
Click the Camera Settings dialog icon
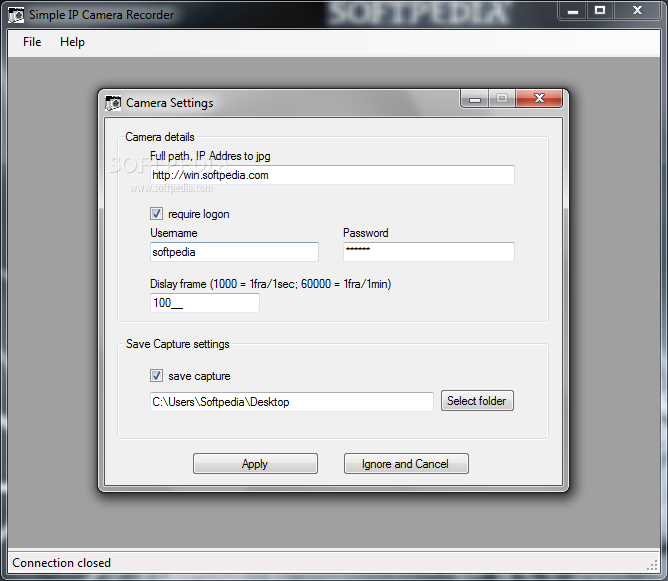[x=113, y=103]
